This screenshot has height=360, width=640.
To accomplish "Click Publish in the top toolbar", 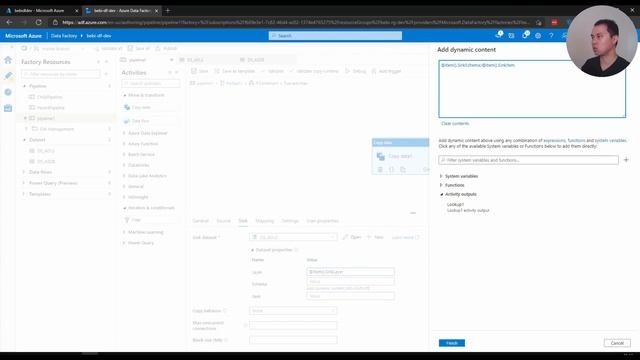I will 167,48.
